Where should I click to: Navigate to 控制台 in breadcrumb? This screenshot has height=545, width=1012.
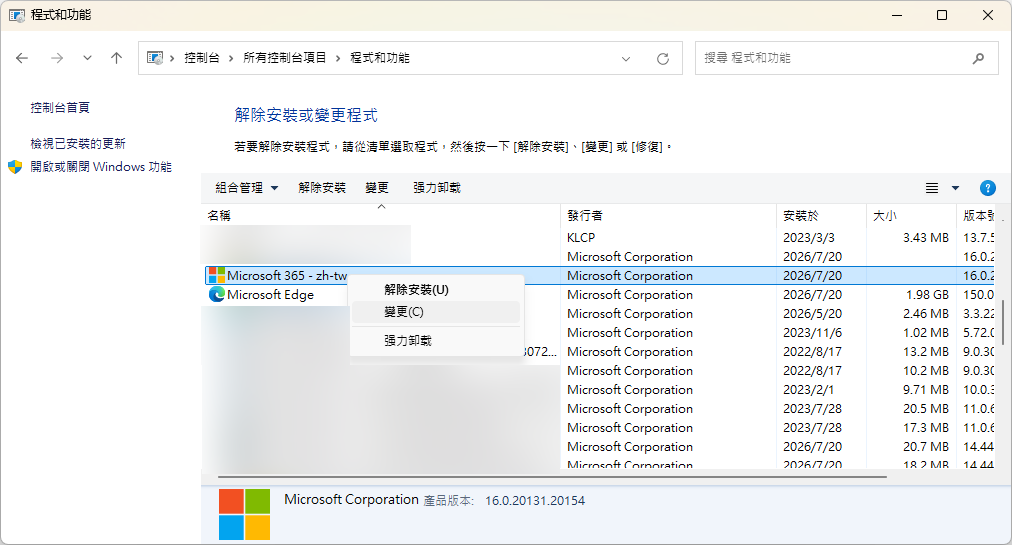[201, 58]
